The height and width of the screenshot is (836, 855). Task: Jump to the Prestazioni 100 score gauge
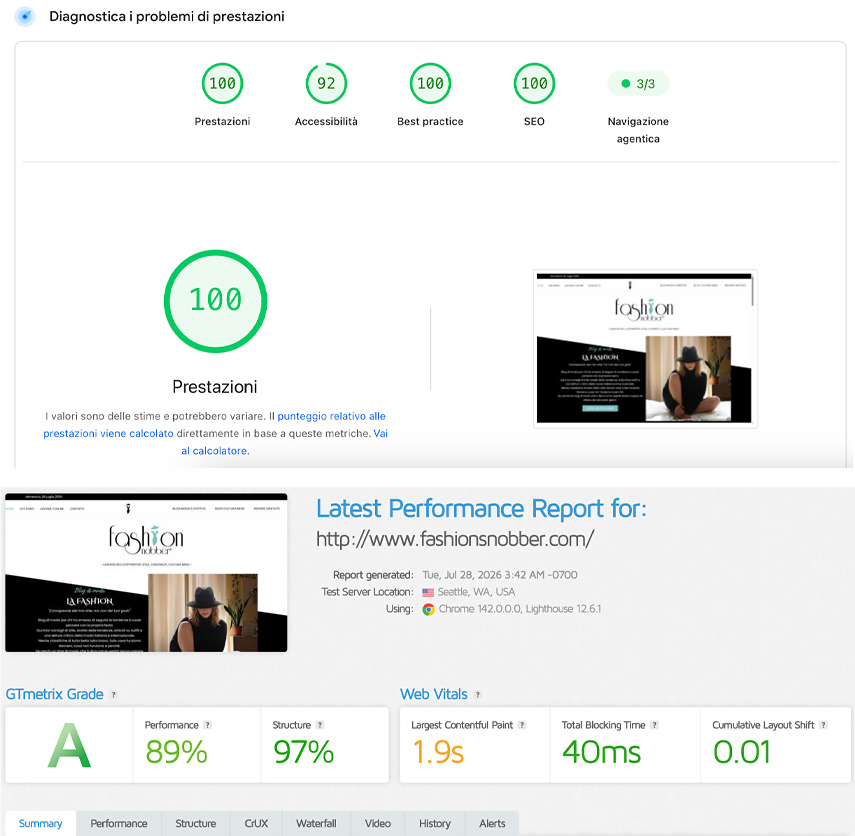tap(222, 83)
